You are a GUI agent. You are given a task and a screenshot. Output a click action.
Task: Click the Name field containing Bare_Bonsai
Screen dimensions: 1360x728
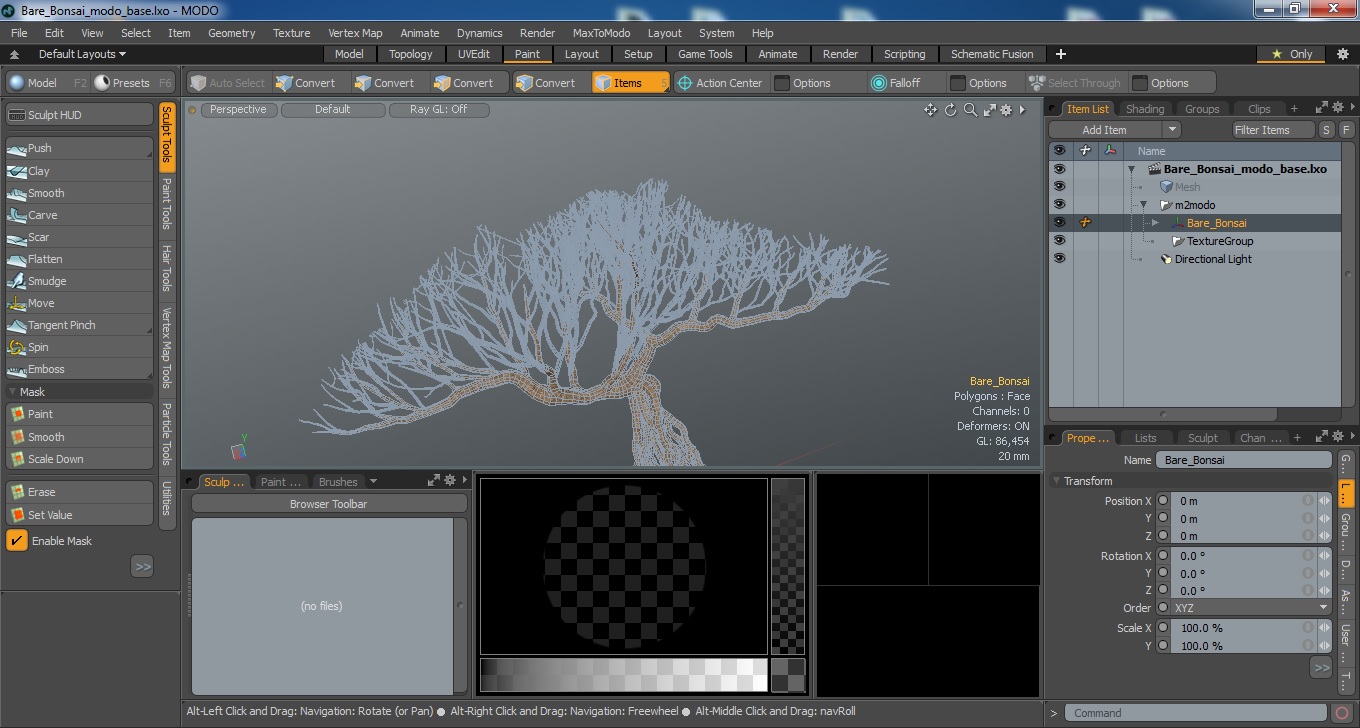[x=1243, y=460]
